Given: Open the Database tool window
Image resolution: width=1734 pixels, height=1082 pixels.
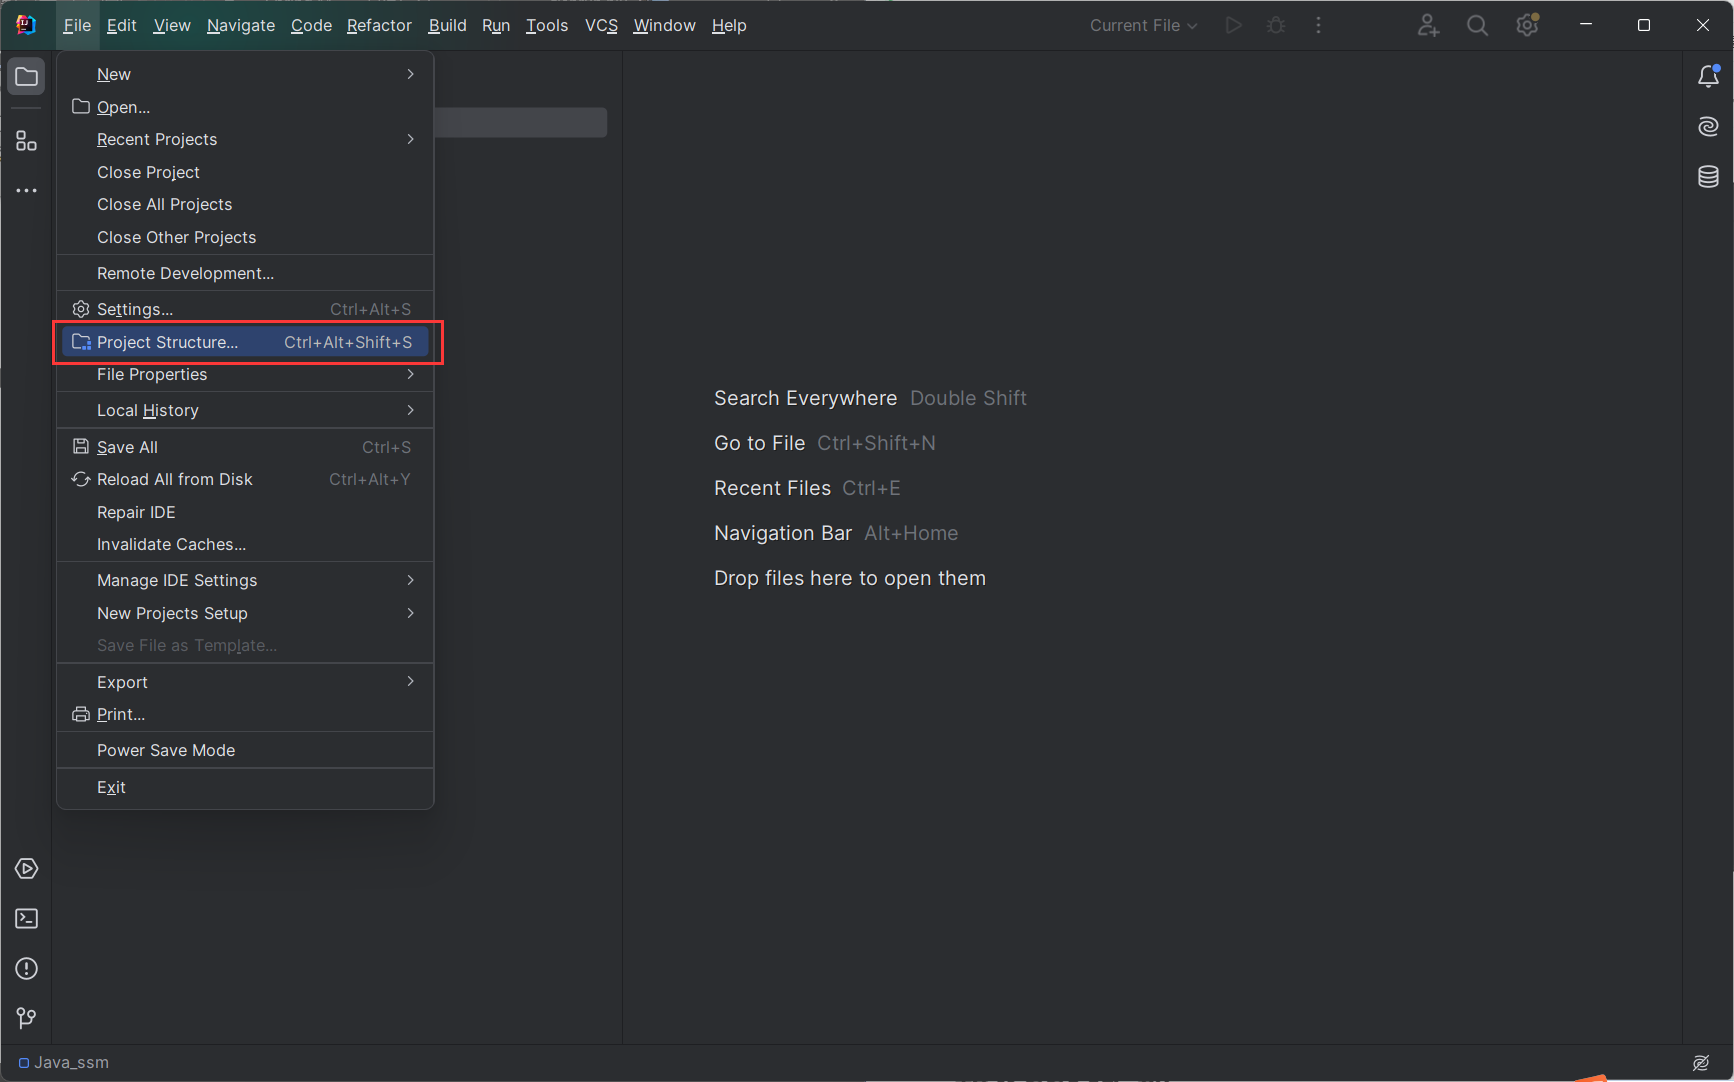Looking at the screenshot, I should tap(1708, 177).
